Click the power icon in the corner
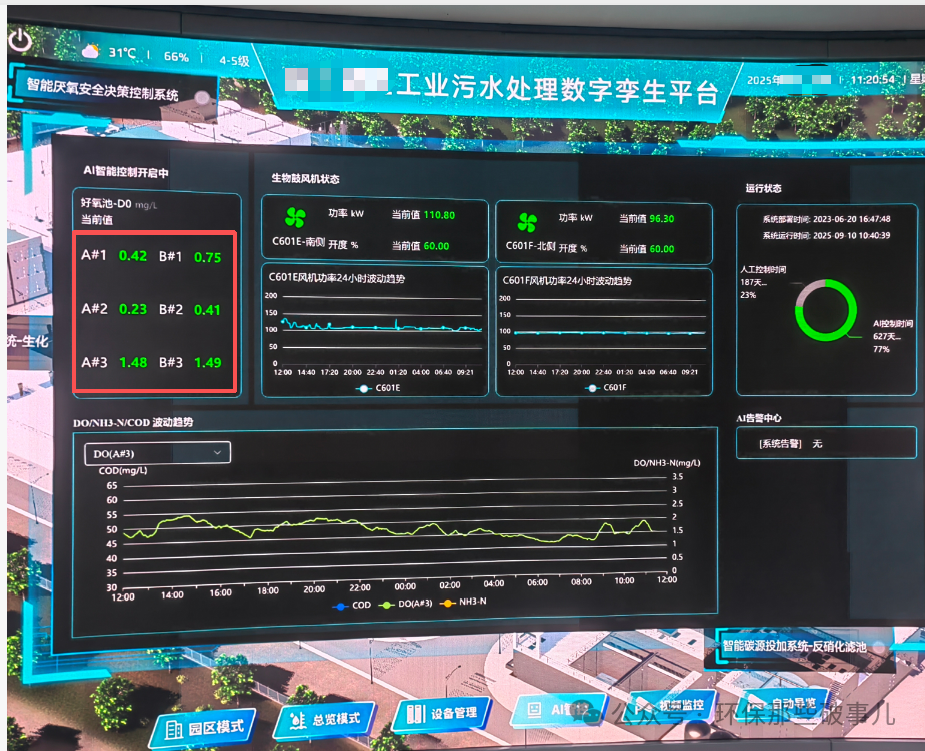Viewport: 925px width, 751px height. point(20,40)
